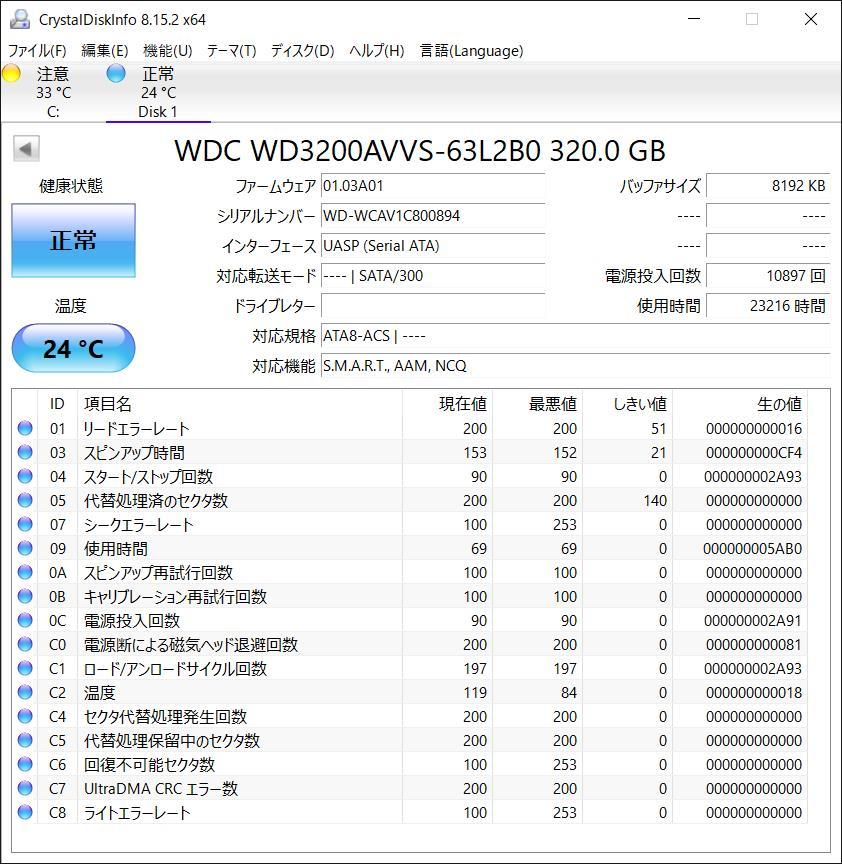Click threshold value 140
The image size is (842, 864).
655,500
